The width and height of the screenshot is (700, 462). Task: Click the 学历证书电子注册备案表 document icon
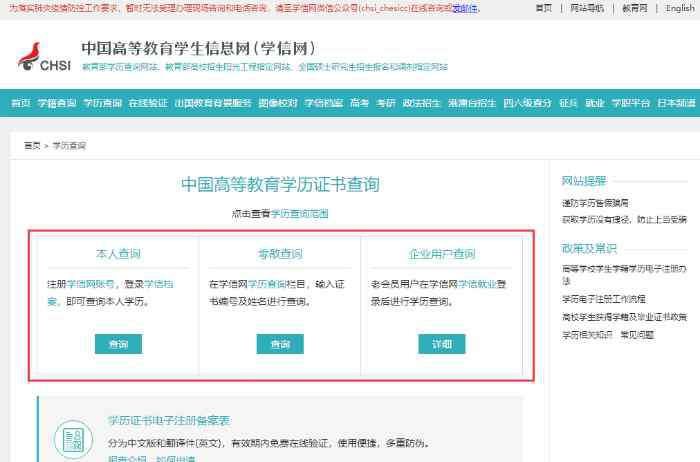coord(74,439)
